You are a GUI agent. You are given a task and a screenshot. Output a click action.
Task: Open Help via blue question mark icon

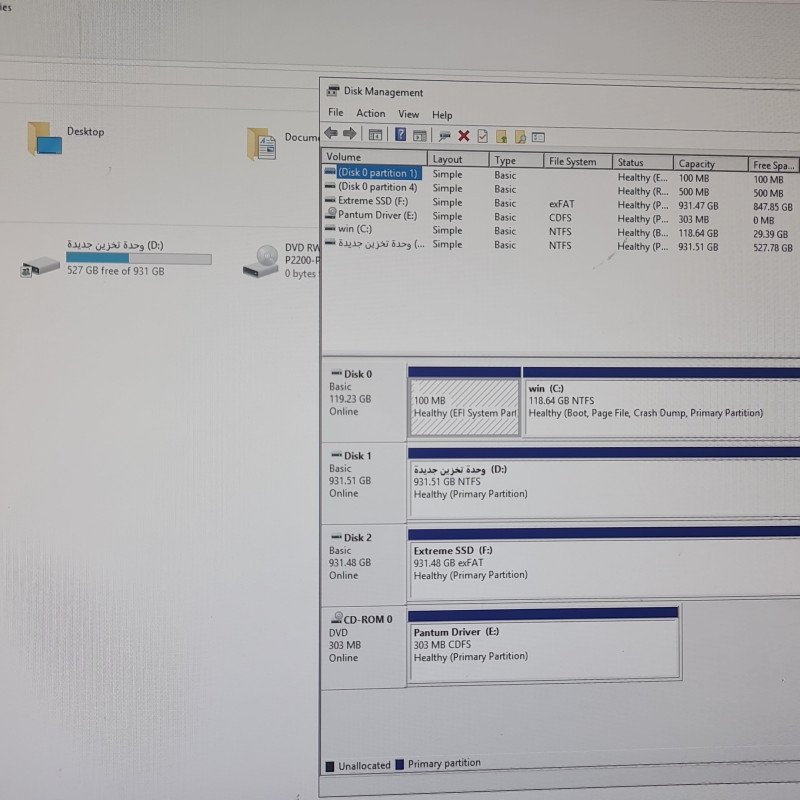click(x=401, y=135)
